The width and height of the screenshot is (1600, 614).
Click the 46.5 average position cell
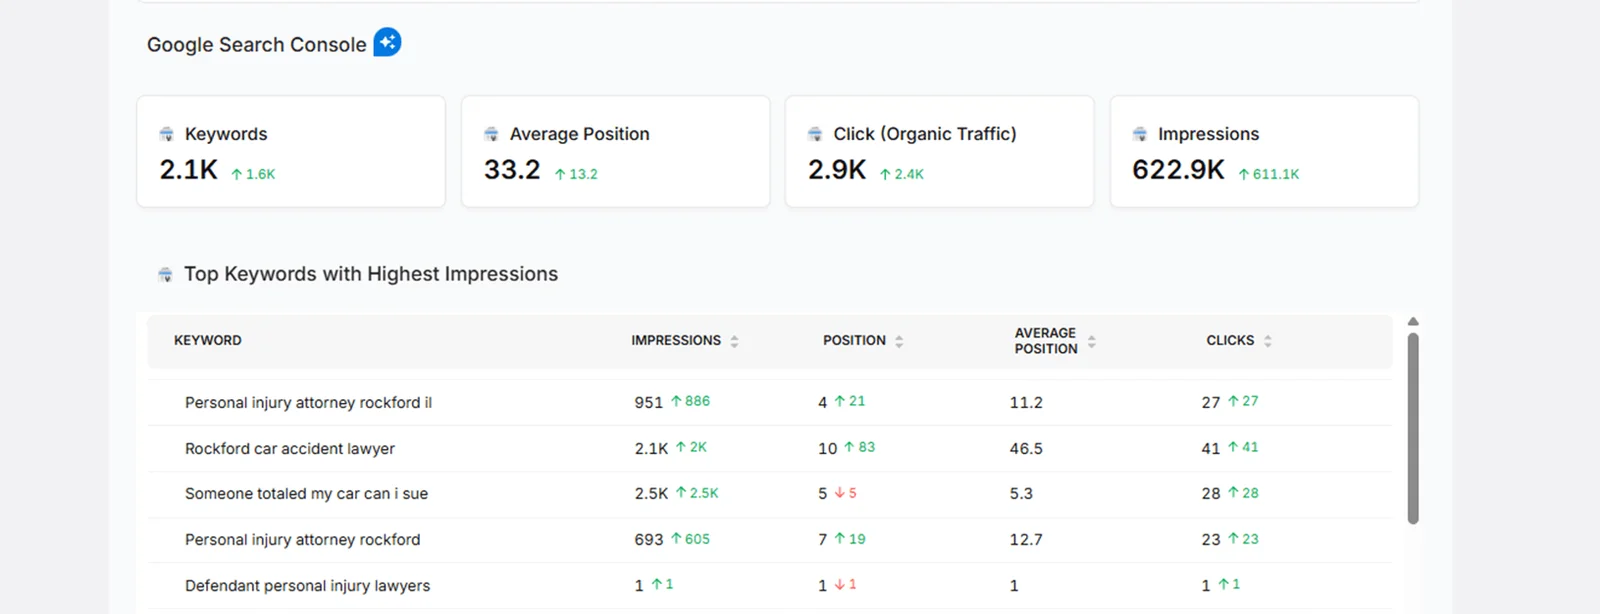click(1026, 448)
